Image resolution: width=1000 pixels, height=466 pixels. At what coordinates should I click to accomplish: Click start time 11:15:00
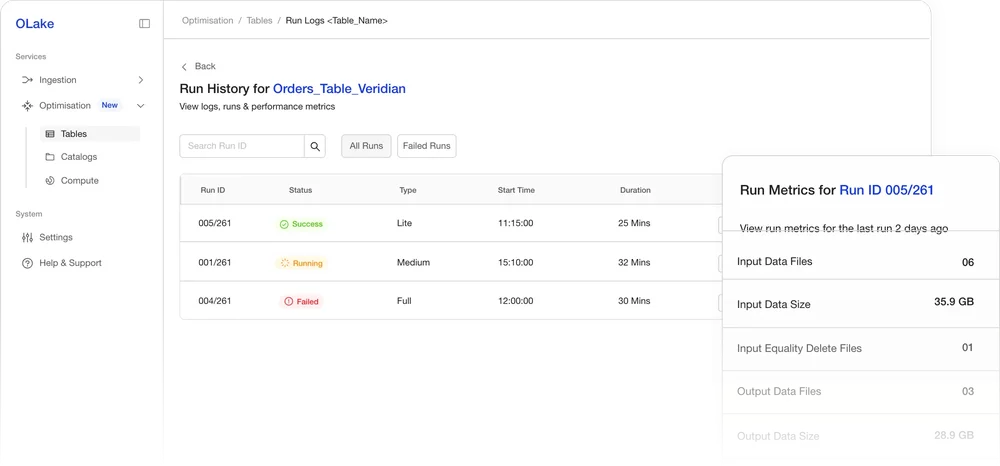pyautogui.click(x=515, y=224)
